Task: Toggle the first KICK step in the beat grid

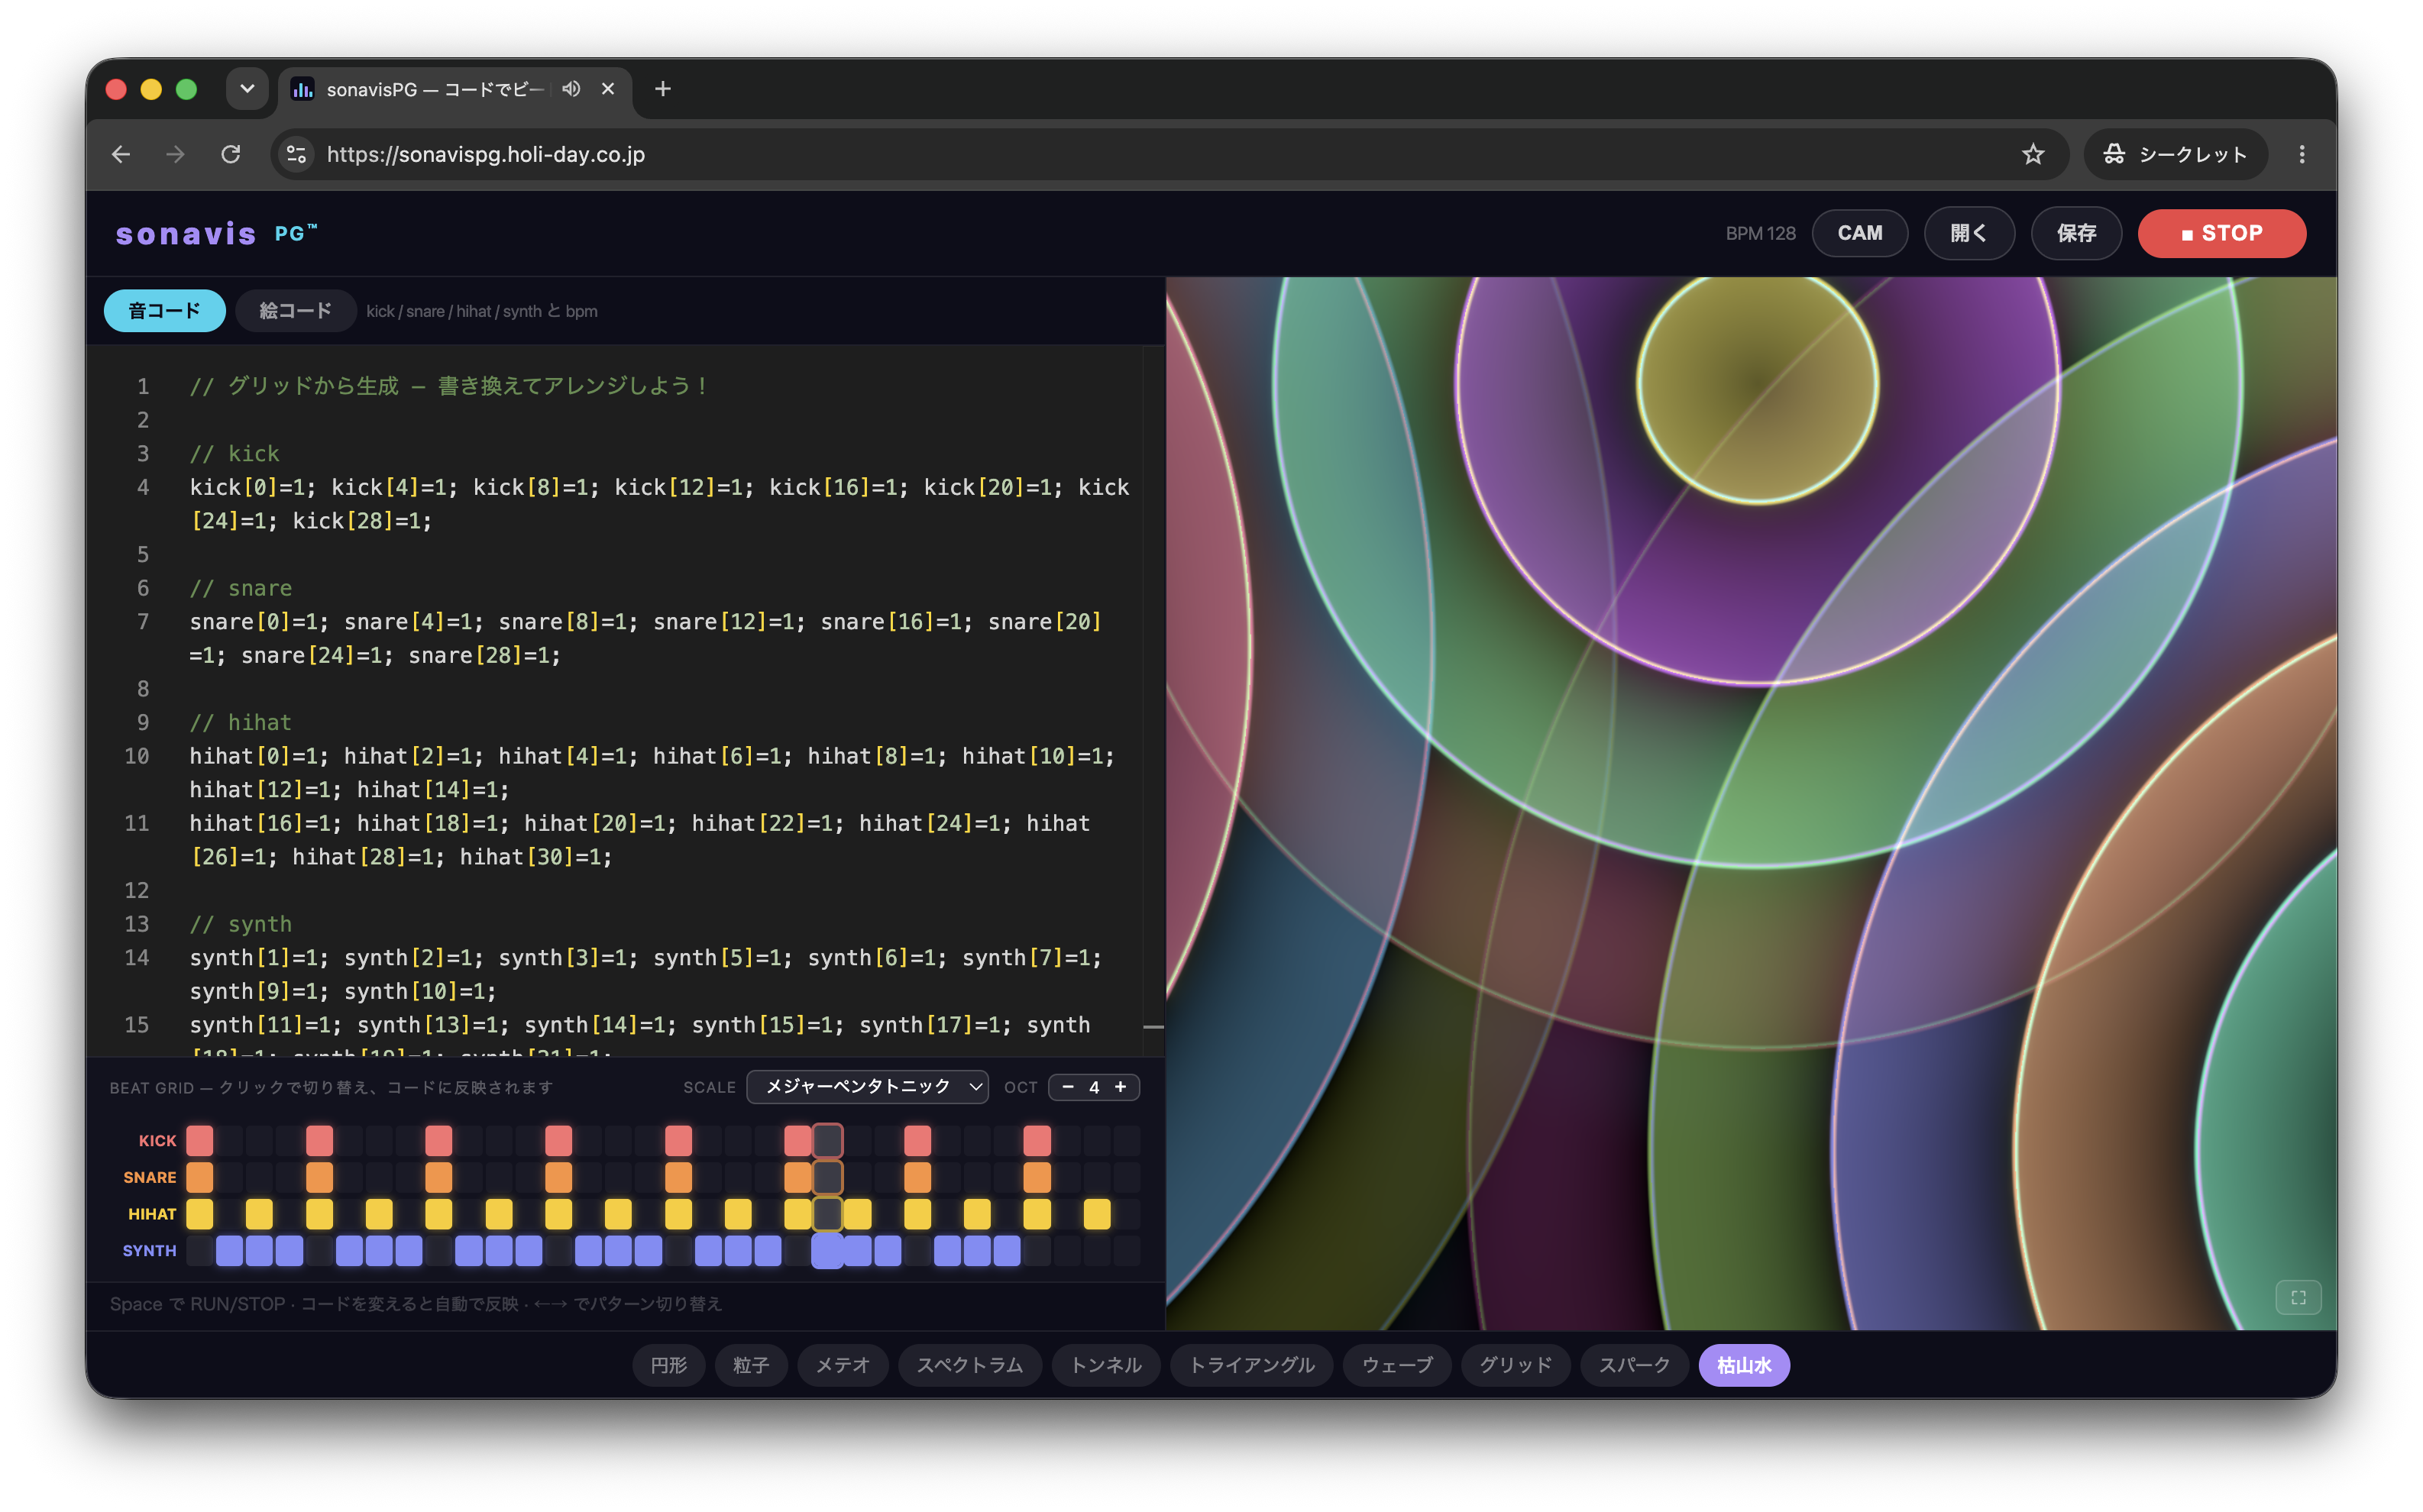Action: click(200, 1140)
